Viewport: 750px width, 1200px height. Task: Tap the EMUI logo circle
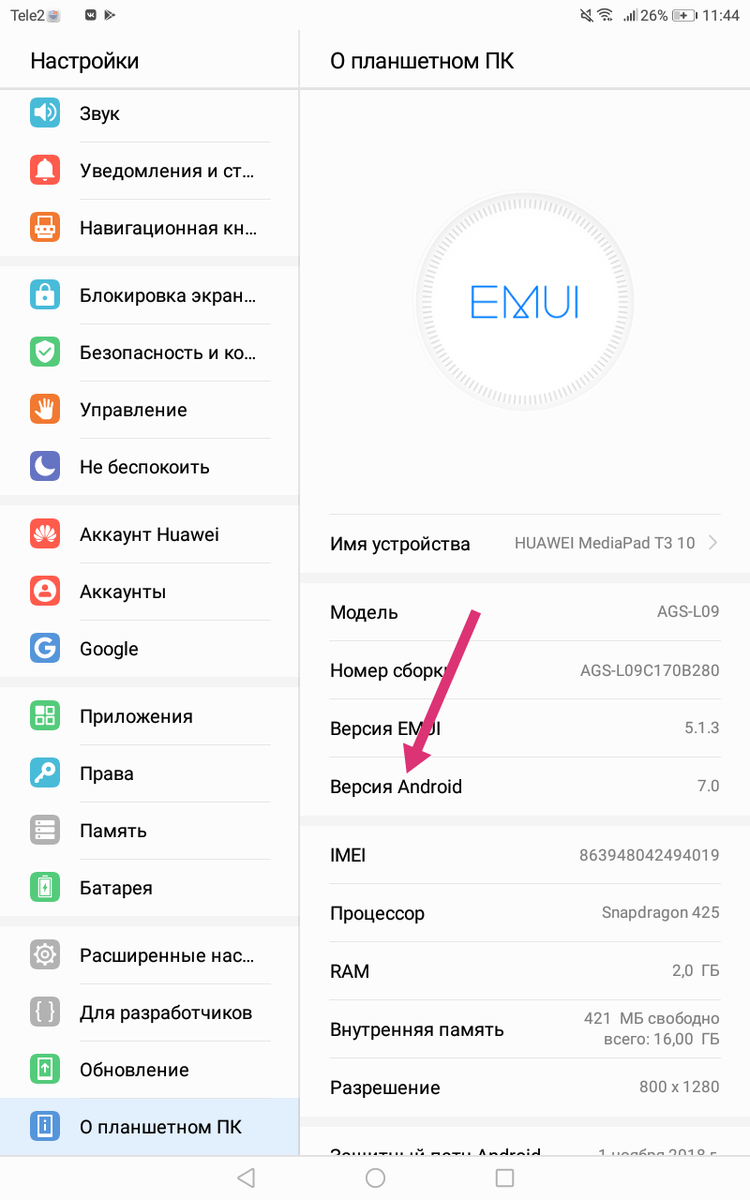tap(525, 301)
